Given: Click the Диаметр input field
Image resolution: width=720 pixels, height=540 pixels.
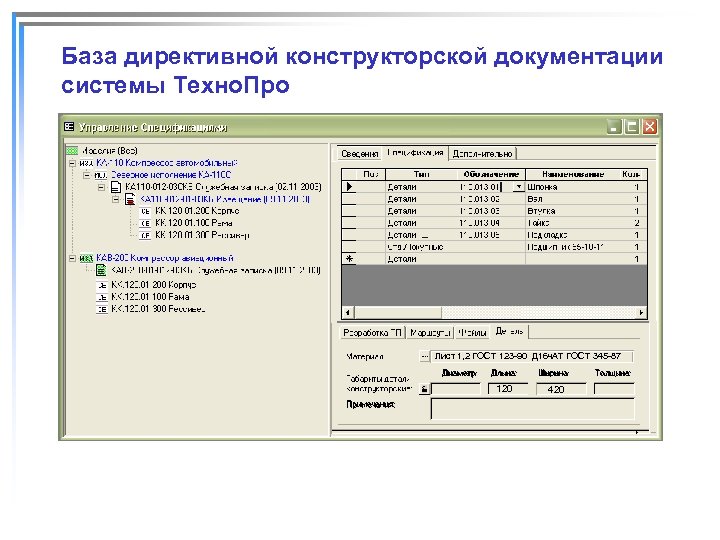Looking at the screenshot, I should 456,389.
